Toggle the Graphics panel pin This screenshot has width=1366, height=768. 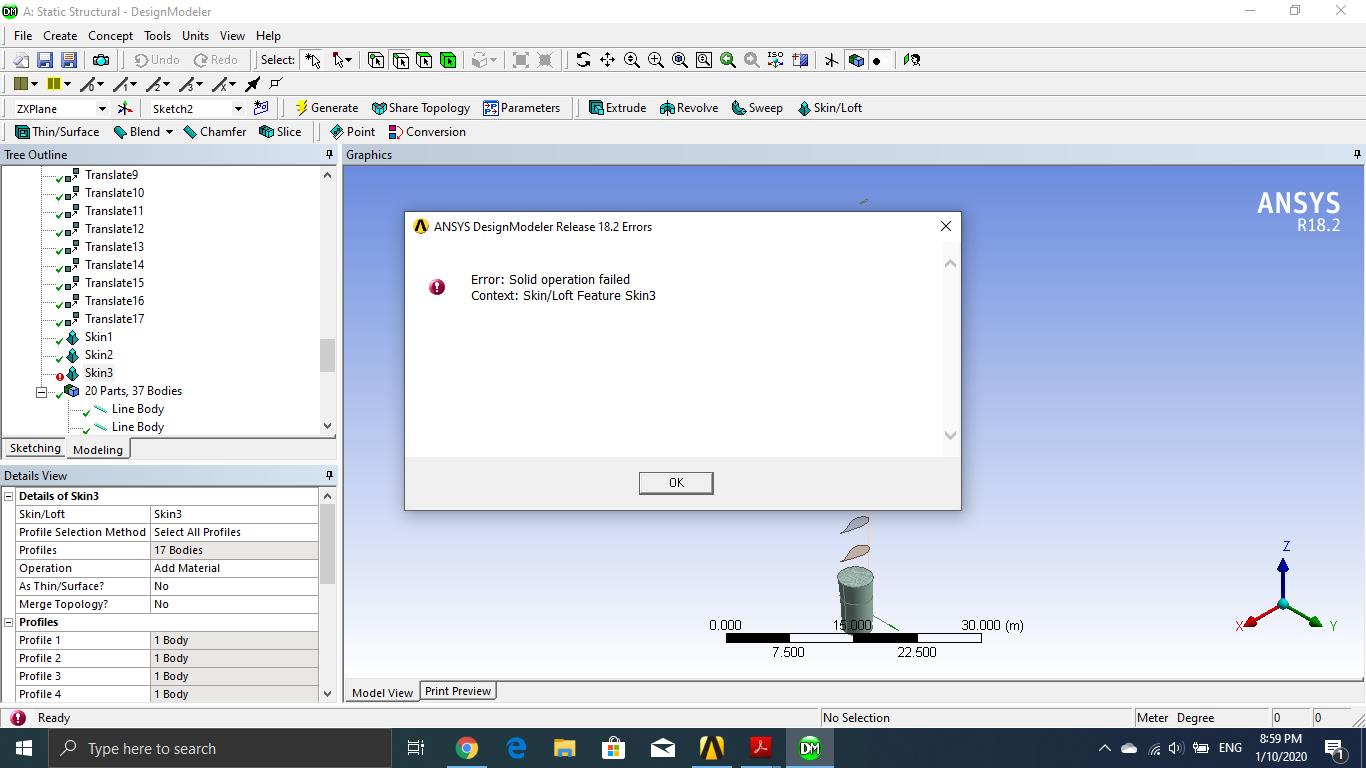[x=1357, y=155]
